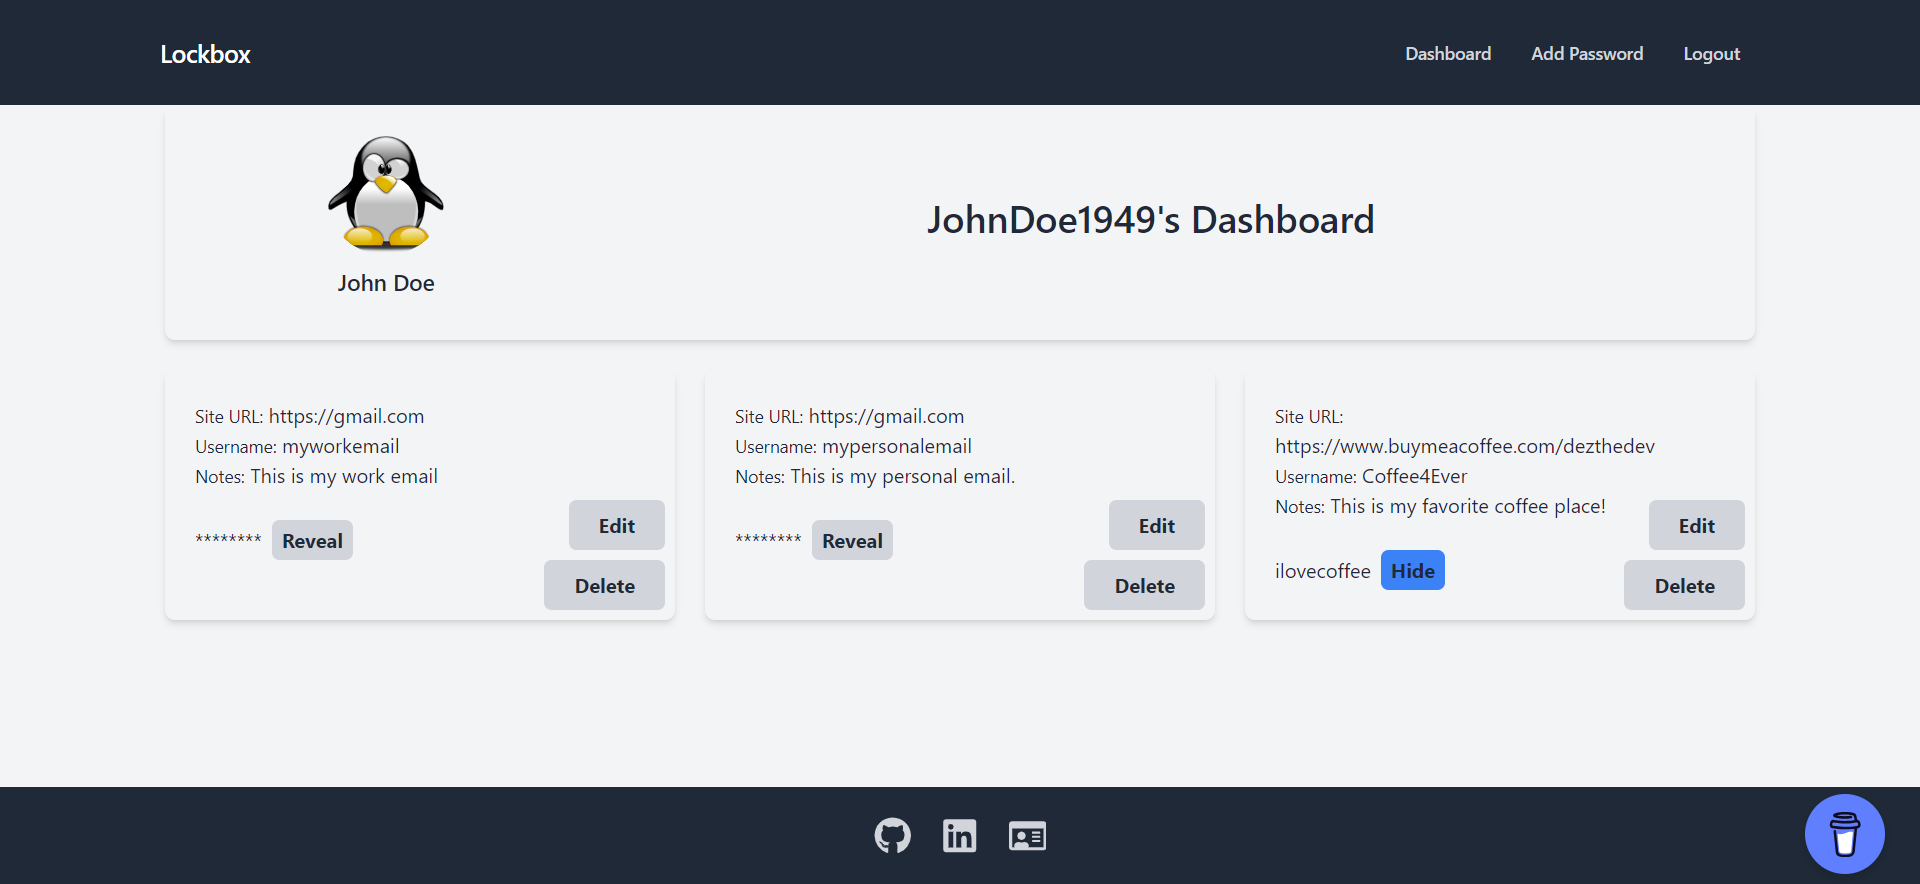Click the JohnDoe1949's Dashboard heading
Viewport: 1920px width, 884px height.
click(x=1150, y=220)
